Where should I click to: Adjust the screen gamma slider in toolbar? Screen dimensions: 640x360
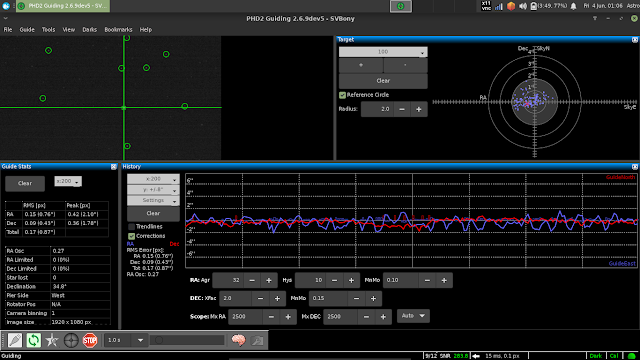[187, 340]
